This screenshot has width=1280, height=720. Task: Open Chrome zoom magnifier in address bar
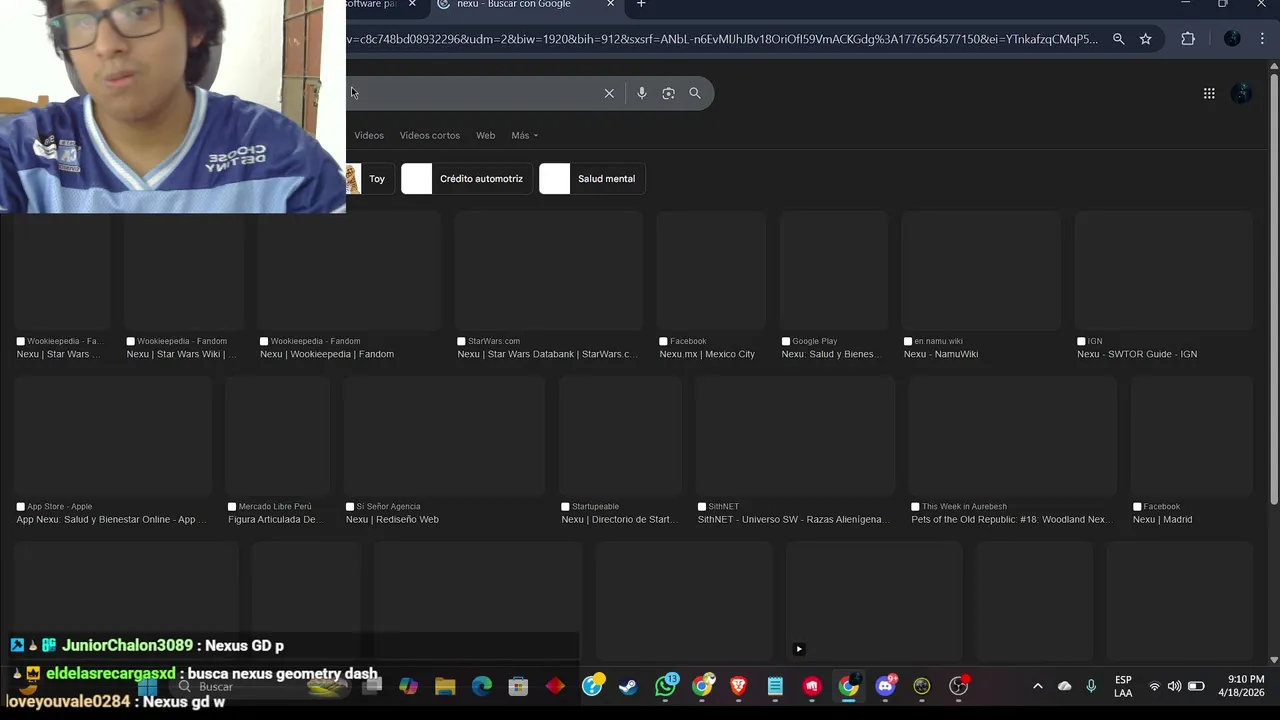click(x=1119, y=39)
